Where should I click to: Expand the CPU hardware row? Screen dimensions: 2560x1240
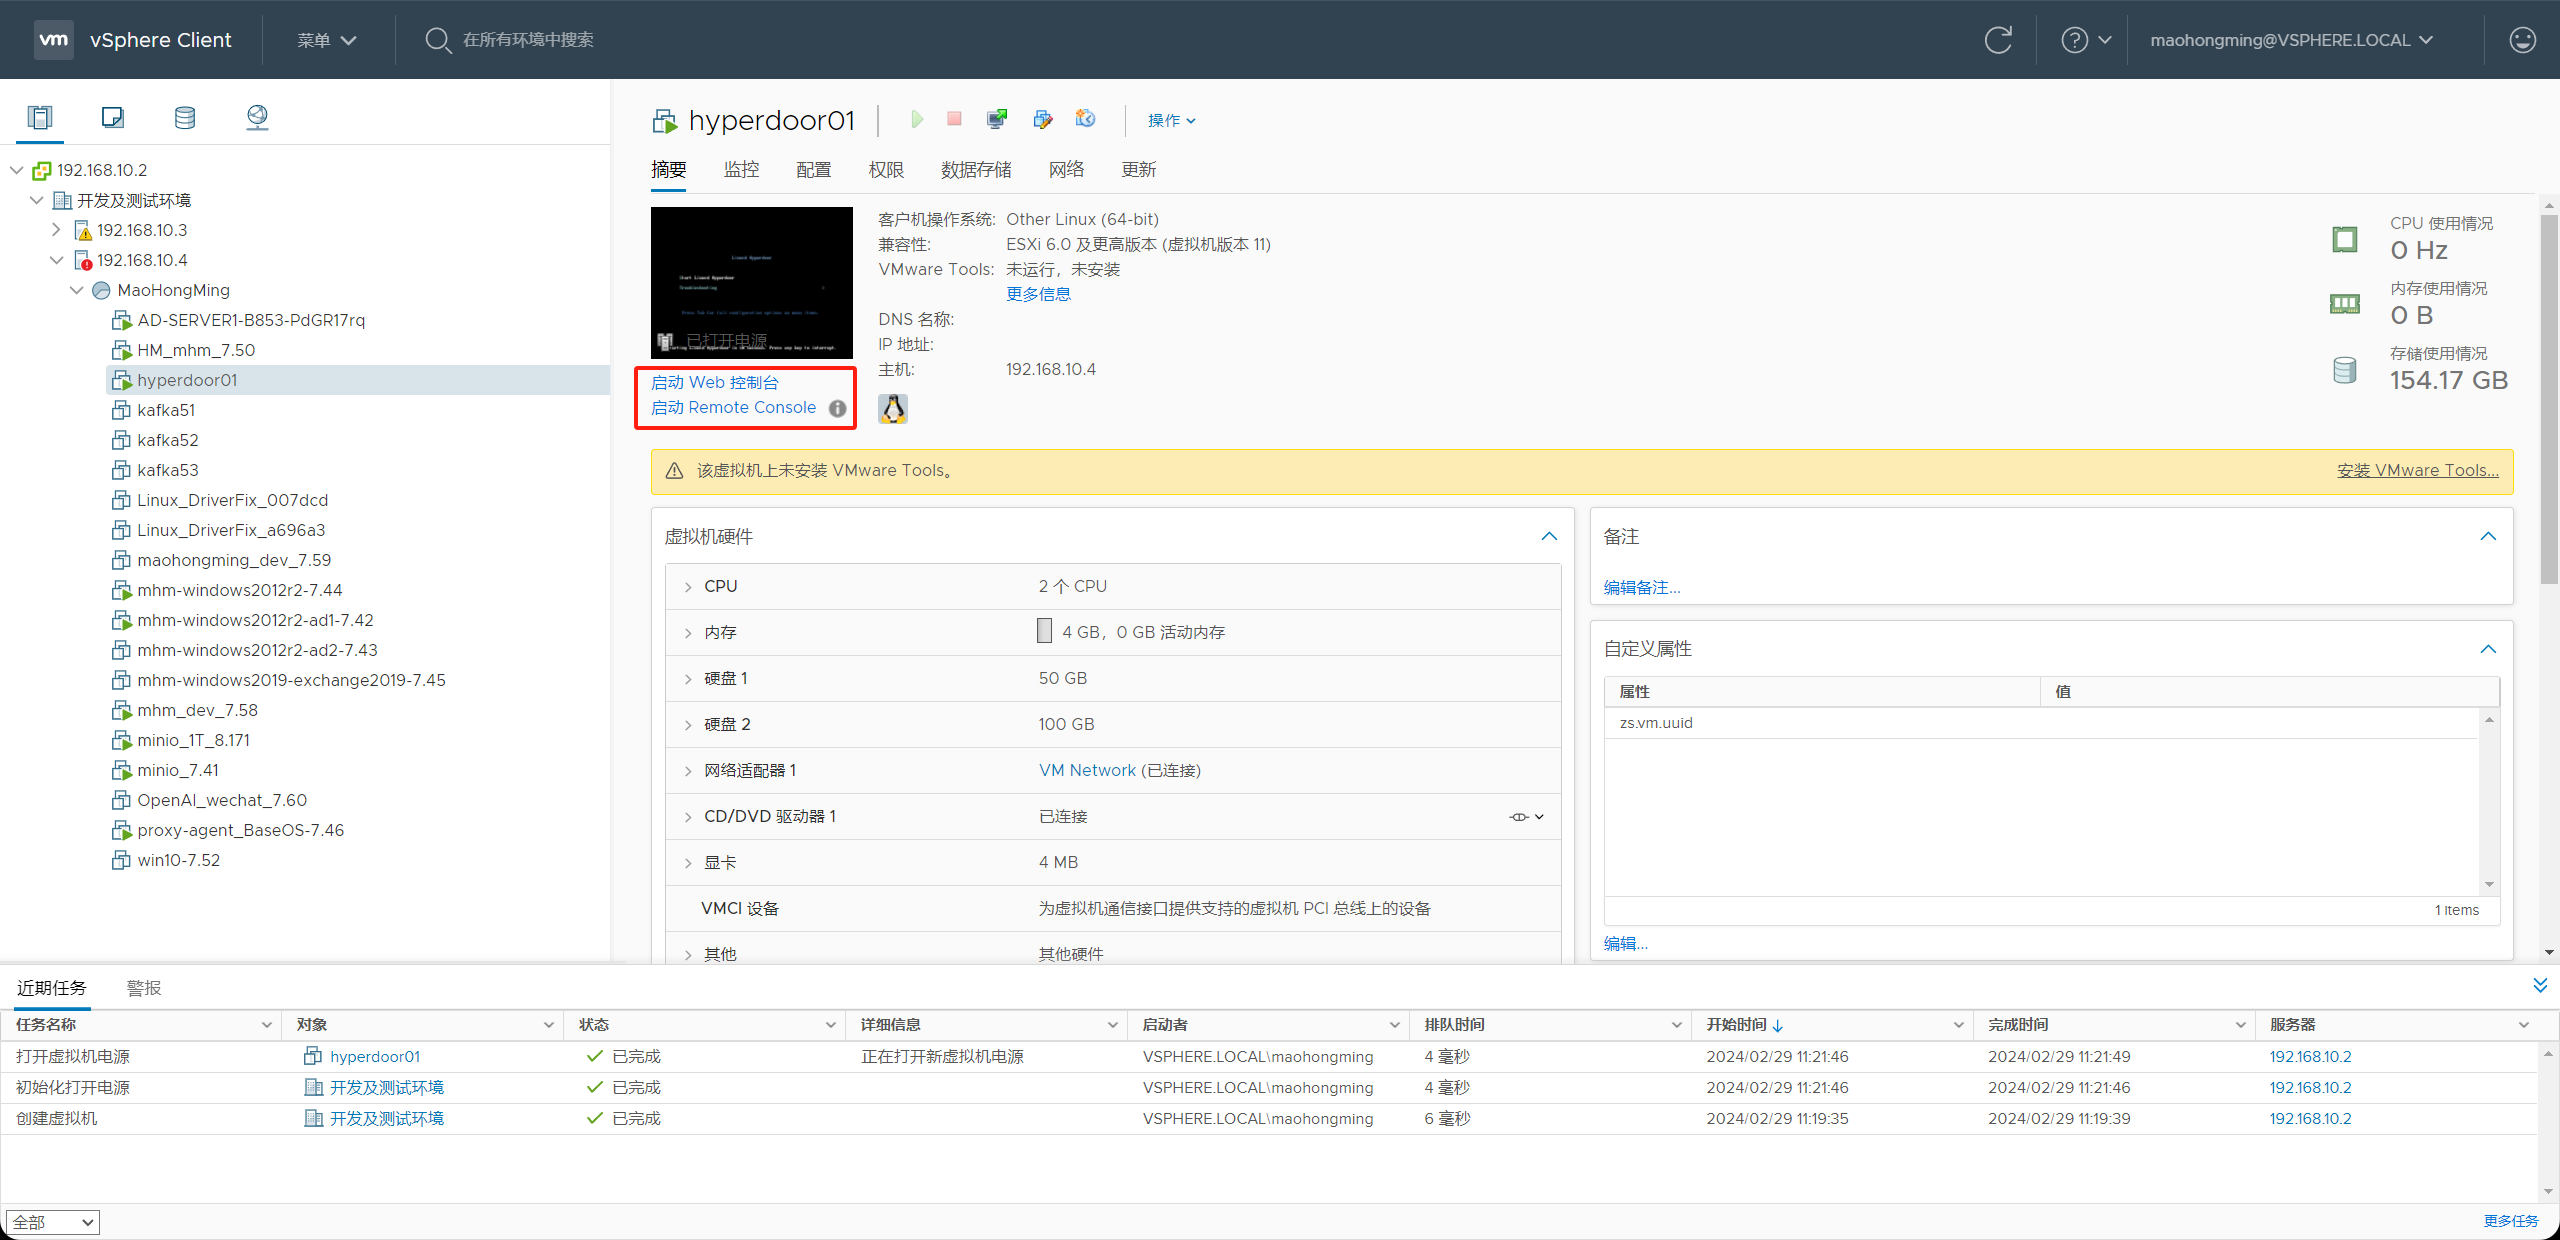[687, 587]
